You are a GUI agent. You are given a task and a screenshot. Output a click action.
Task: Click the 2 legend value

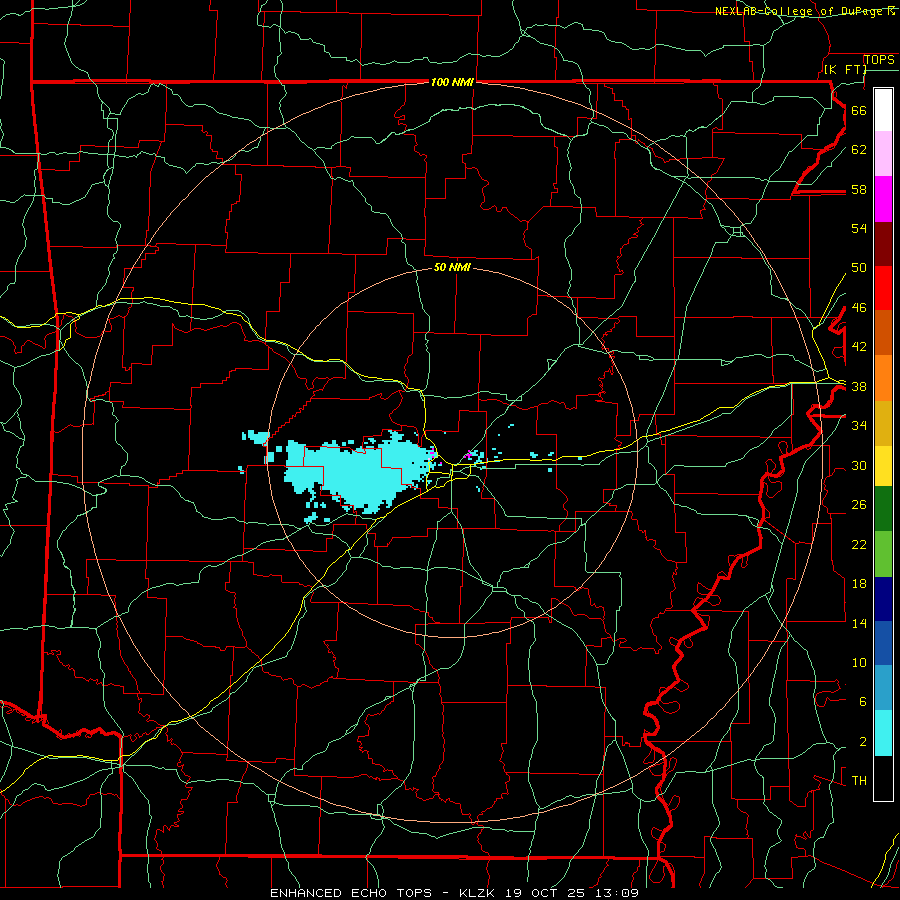click(863, 742)
